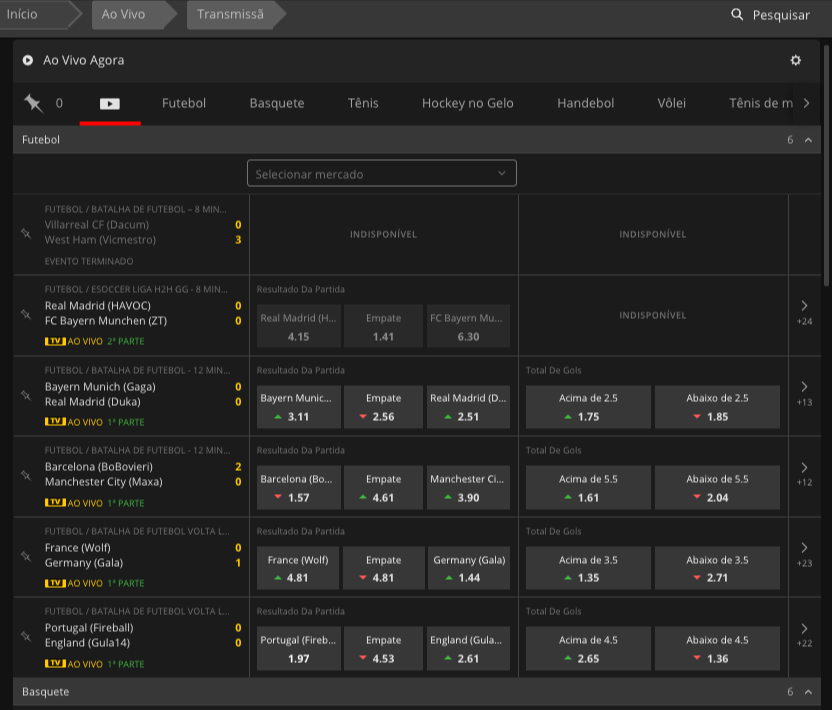Select Empate odds 4.61 for Barcelona match
Image resolution: width=832 pixels, height=710 pixels.
[383, 488]
